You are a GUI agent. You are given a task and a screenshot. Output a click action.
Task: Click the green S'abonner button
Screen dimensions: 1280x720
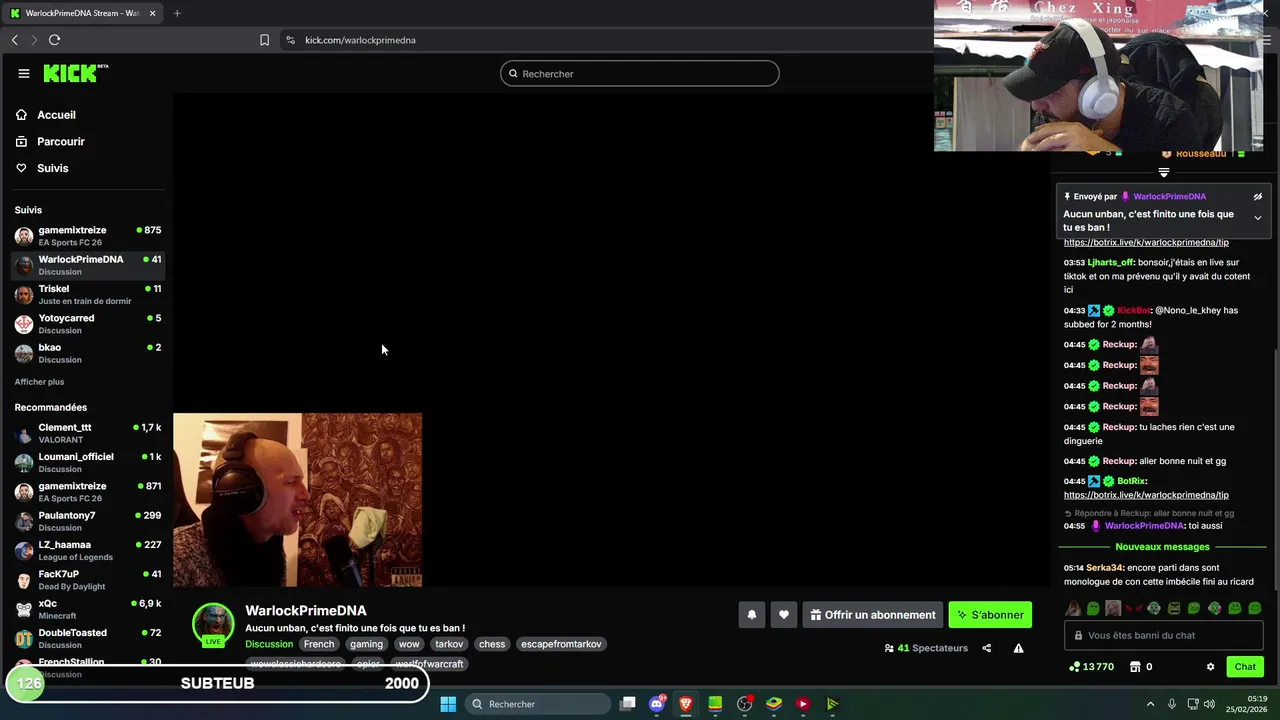[990, 615]
